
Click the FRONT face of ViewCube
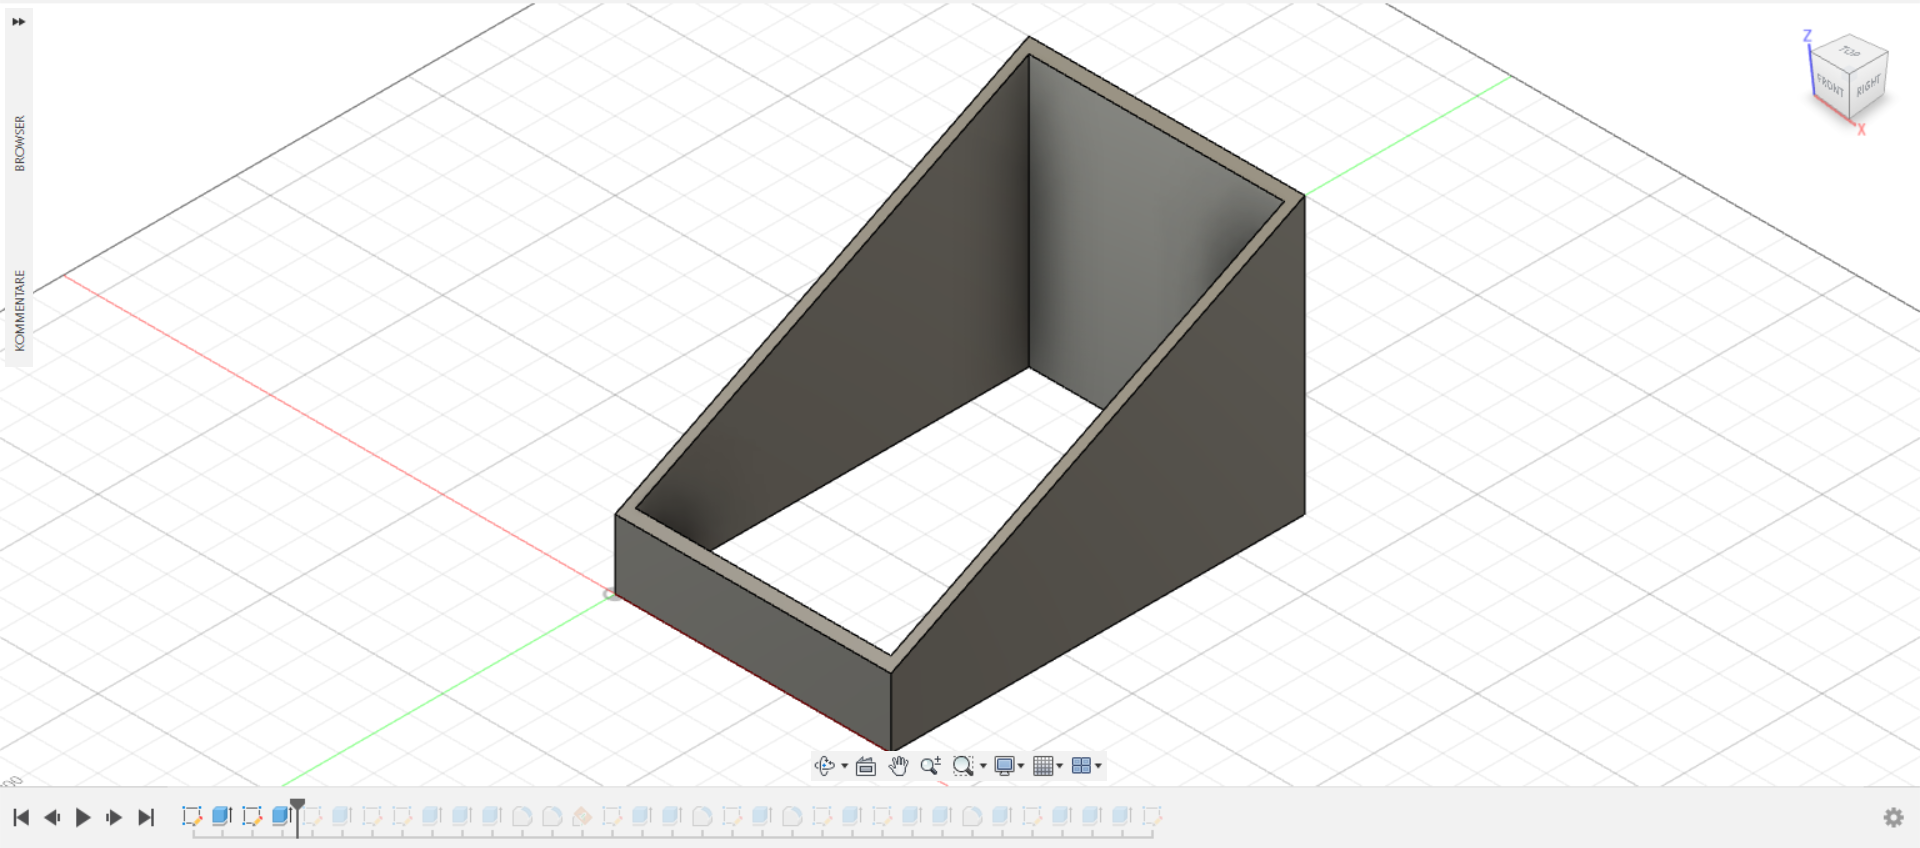(1830, 85)
